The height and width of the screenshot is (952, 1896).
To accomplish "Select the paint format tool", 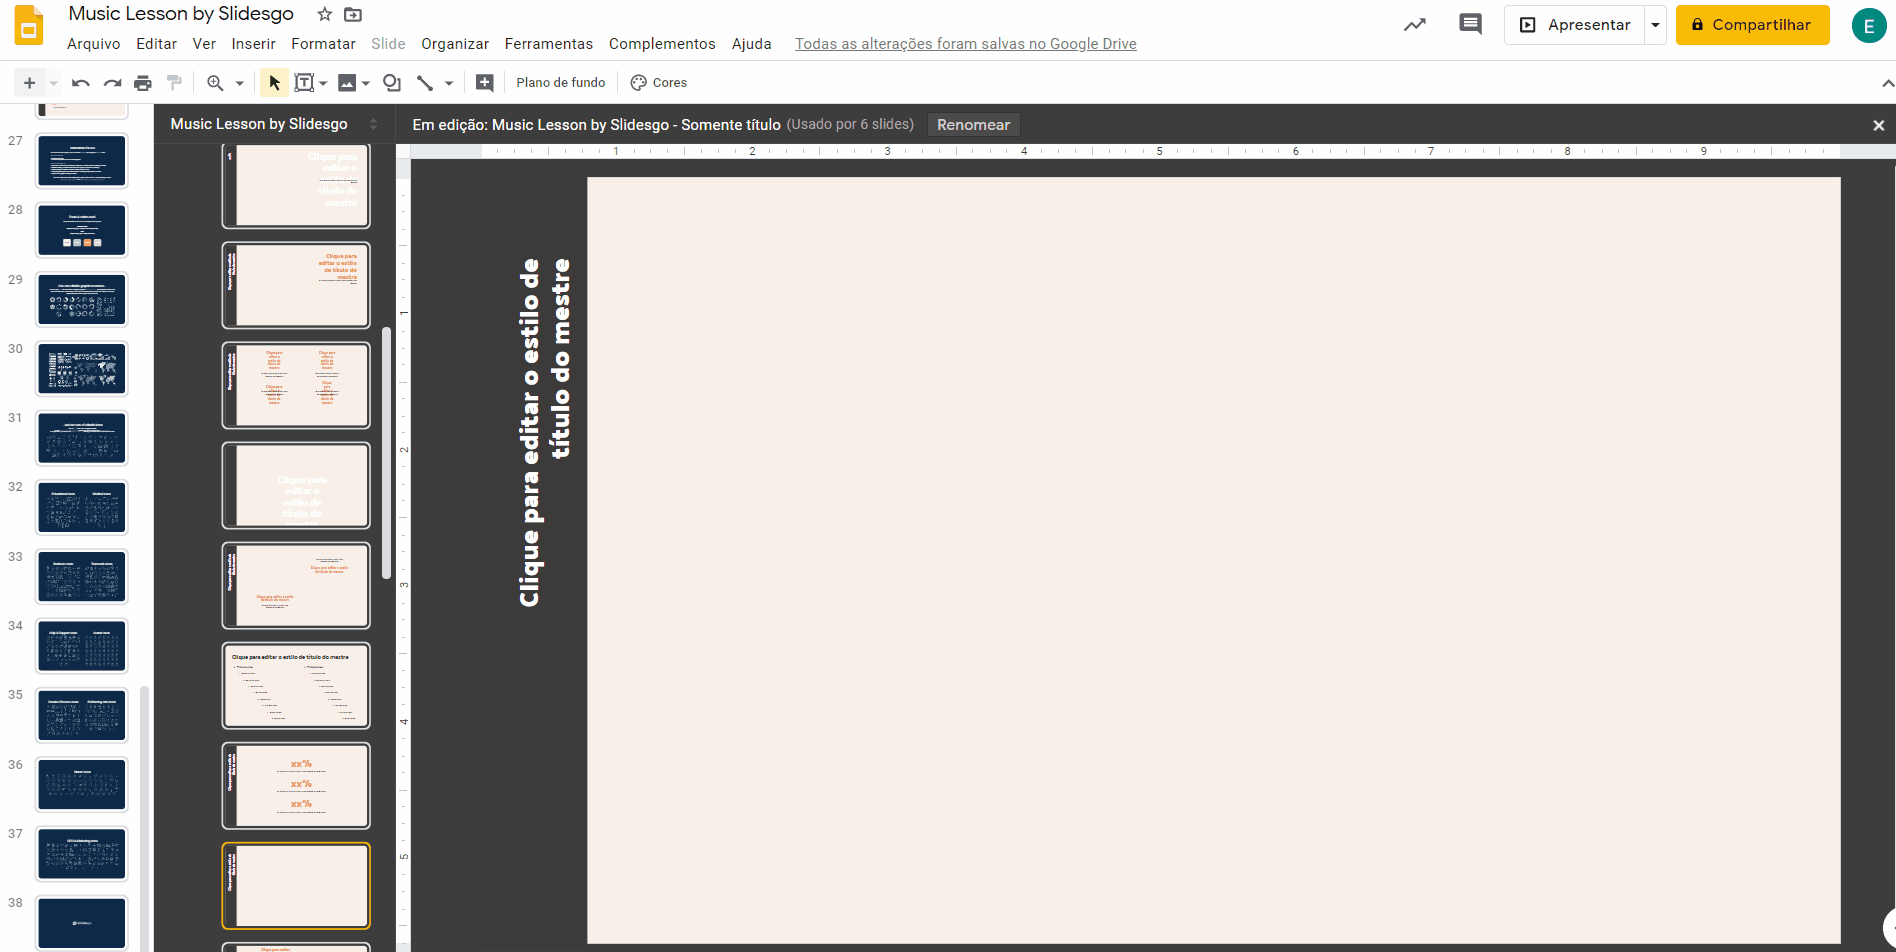I will (x=174, y=83).
